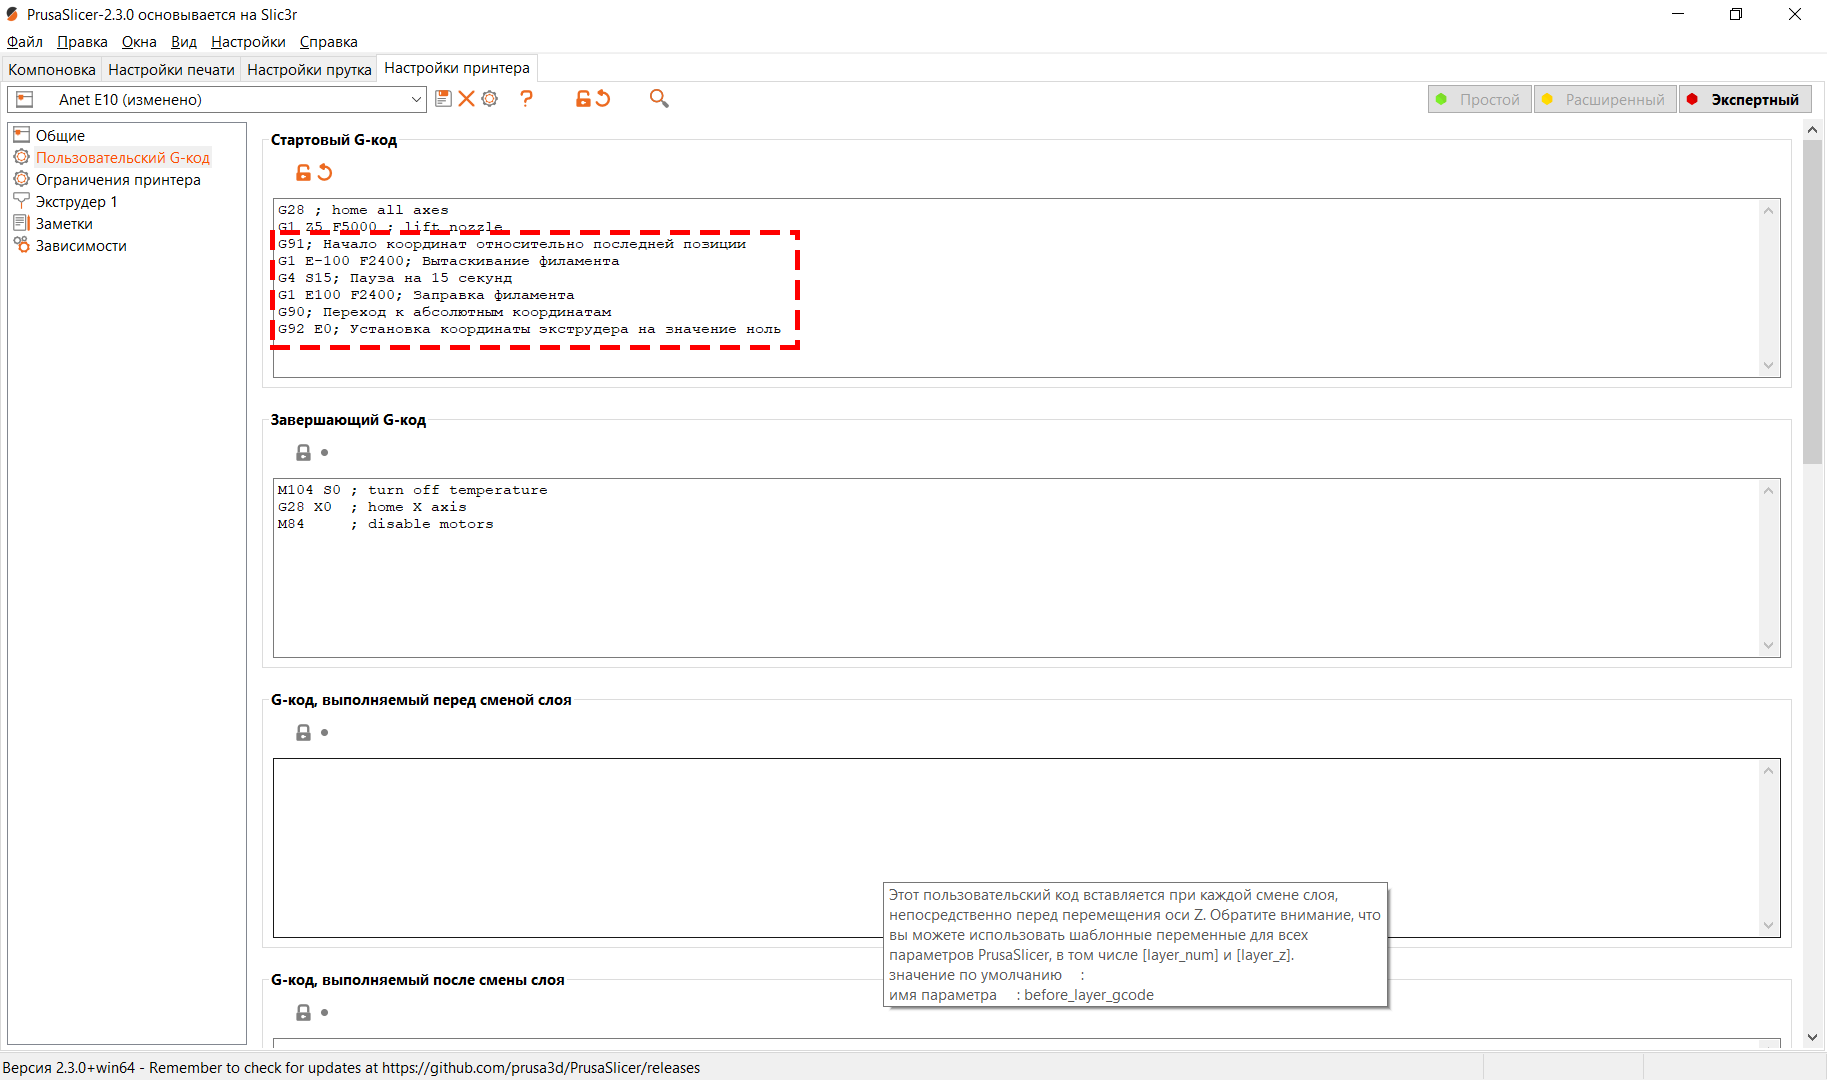The height and width of the screenshot is (1080, 1827).
Task: Click the down arrow in the Стартовый G-код field
Action: pyautogui.click(x=1768, y=365)
